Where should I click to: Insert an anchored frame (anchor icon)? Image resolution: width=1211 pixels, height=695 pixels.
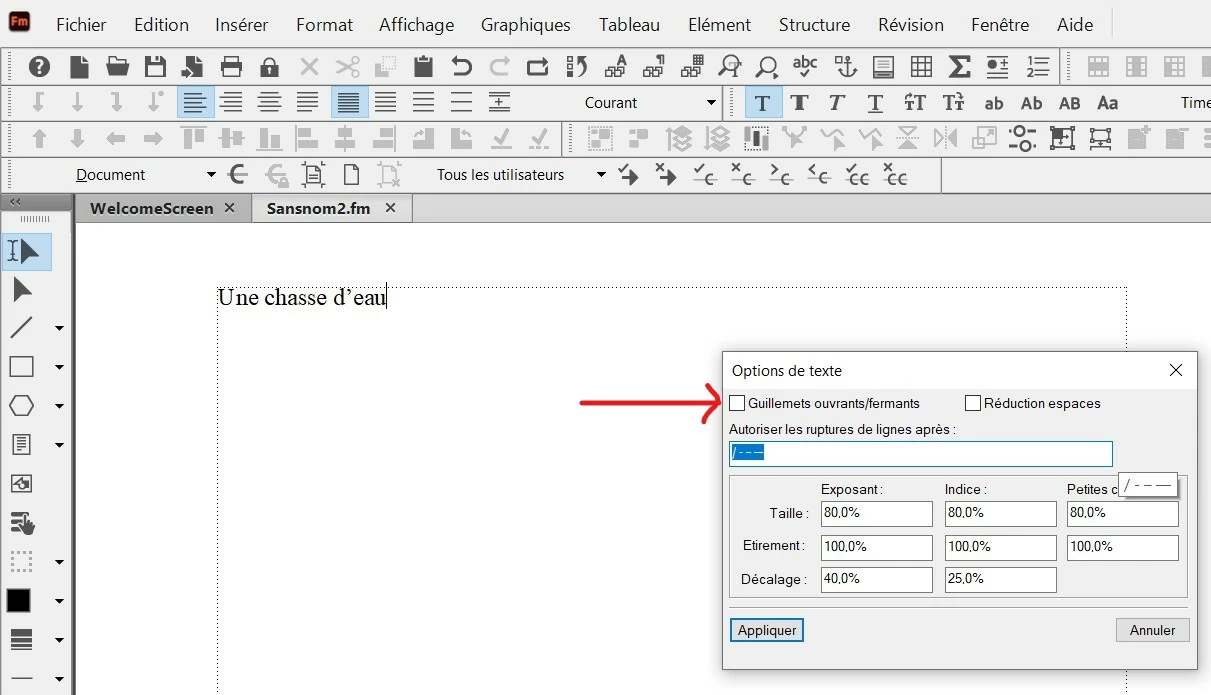point(846,67)
